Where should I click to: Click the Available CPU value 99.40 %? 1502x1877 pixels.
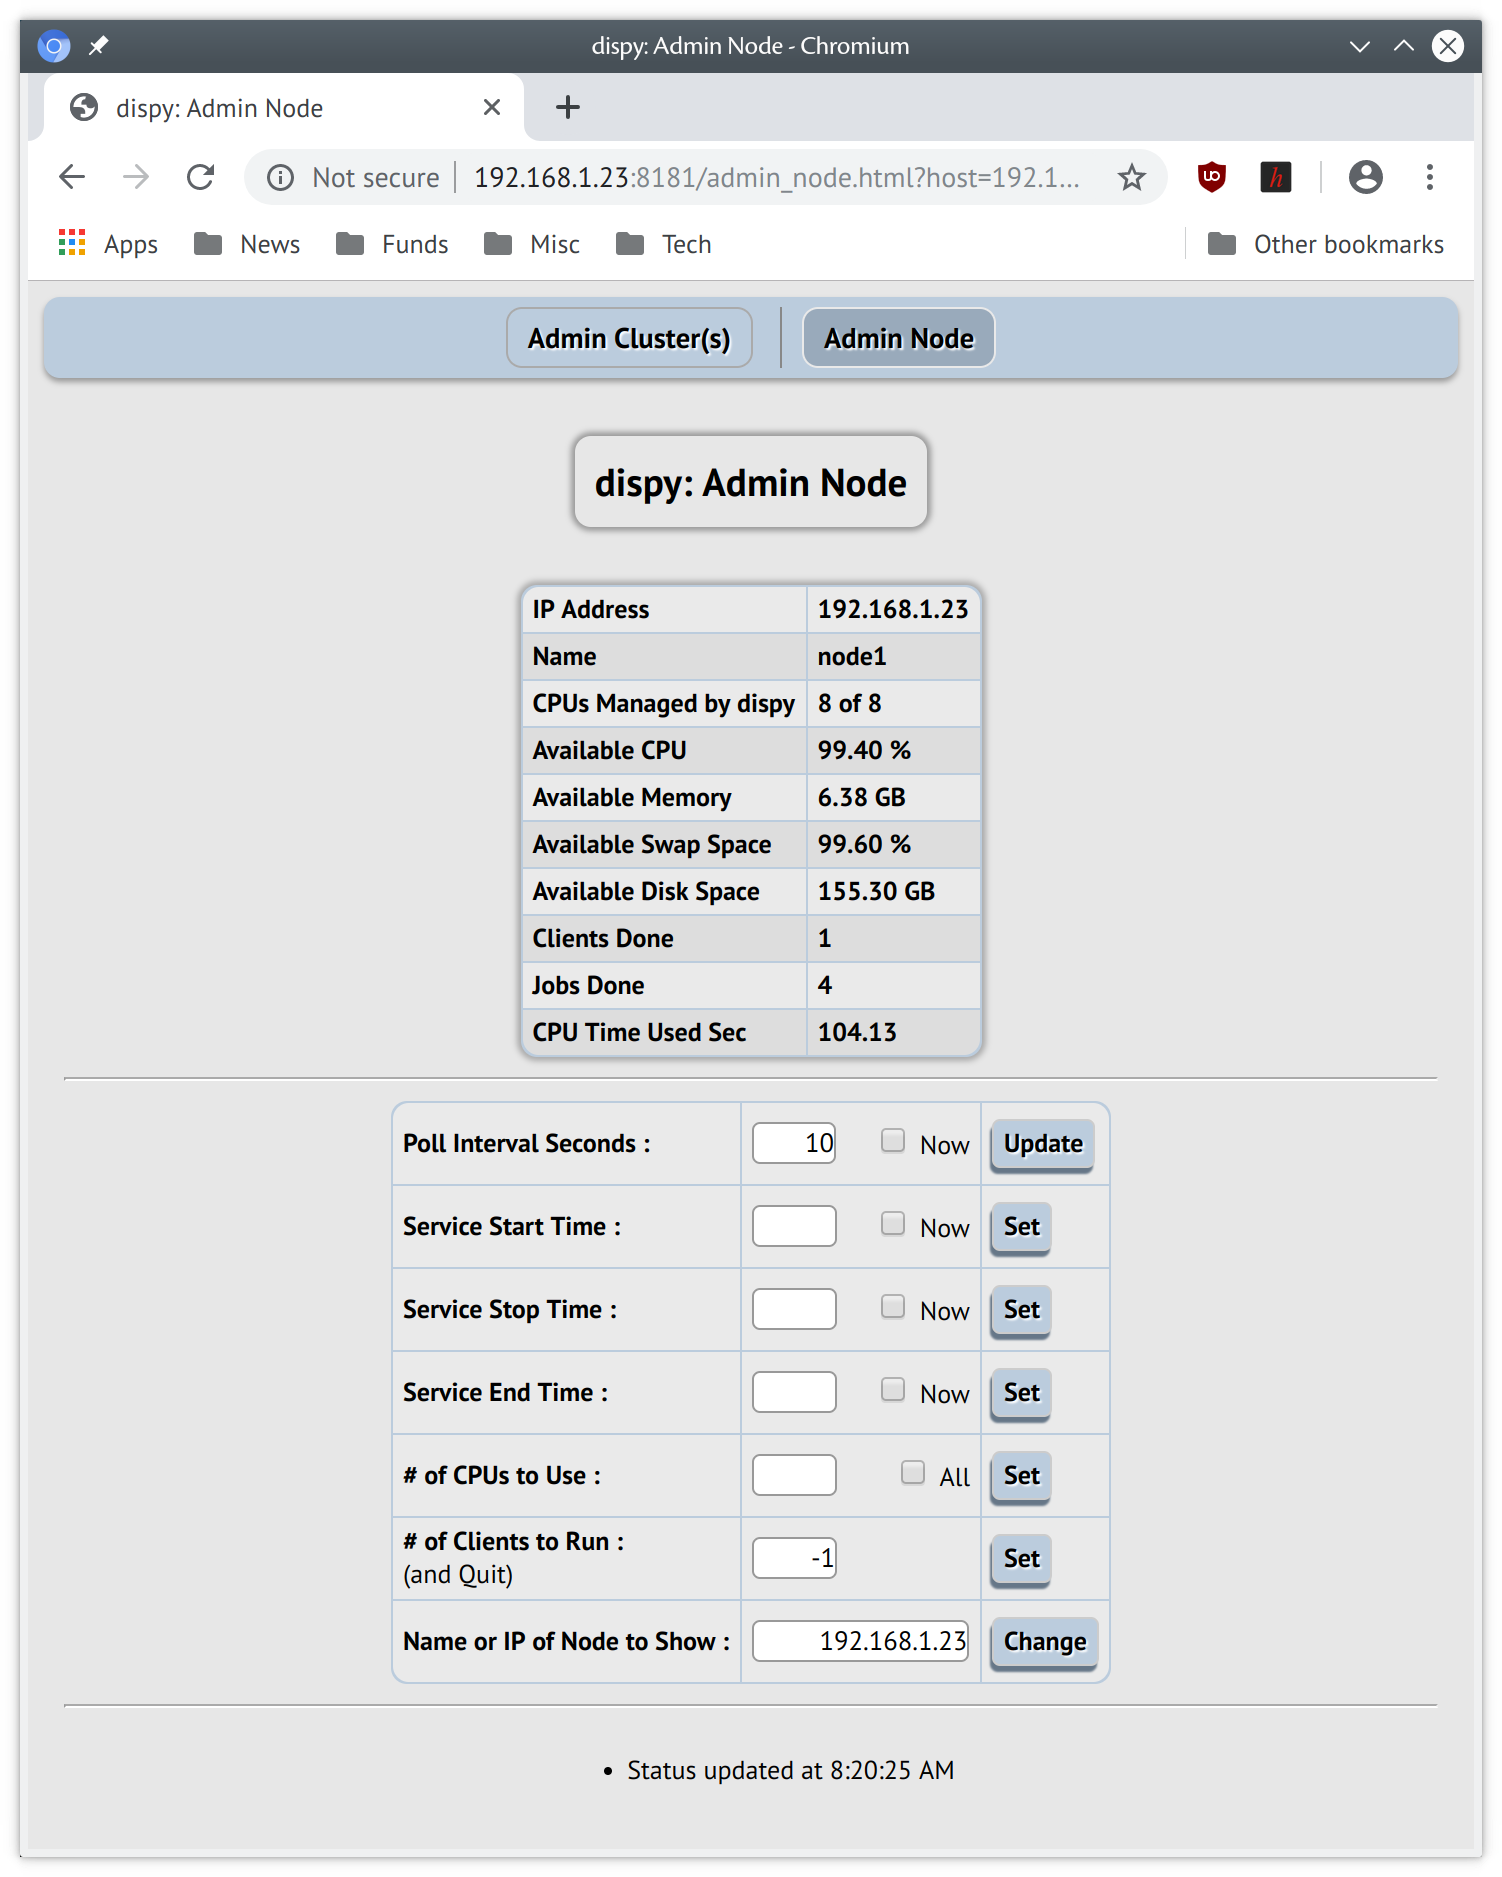(864, 750)
